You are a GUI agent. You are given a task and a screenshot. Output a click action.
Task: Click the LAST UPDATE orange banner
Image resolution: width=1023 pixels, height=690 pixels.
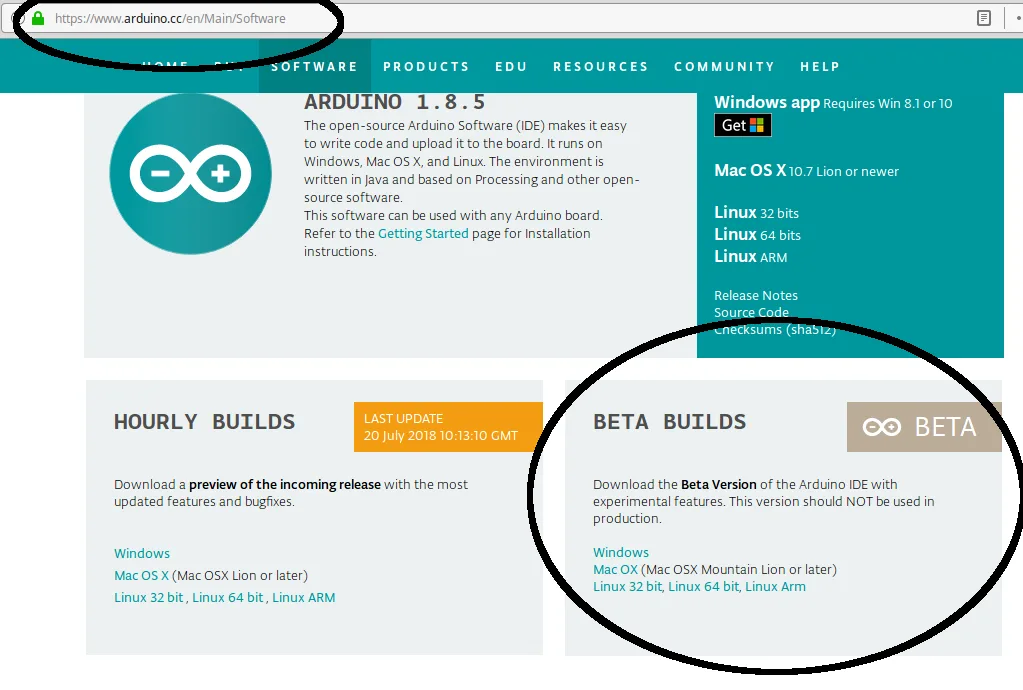(x=448, y=427)
